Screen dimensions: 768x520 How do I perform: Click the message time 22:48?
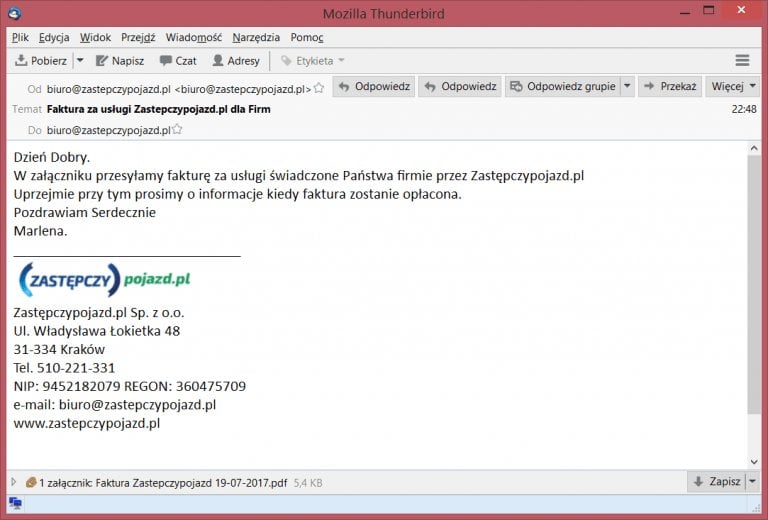point(744,109)
